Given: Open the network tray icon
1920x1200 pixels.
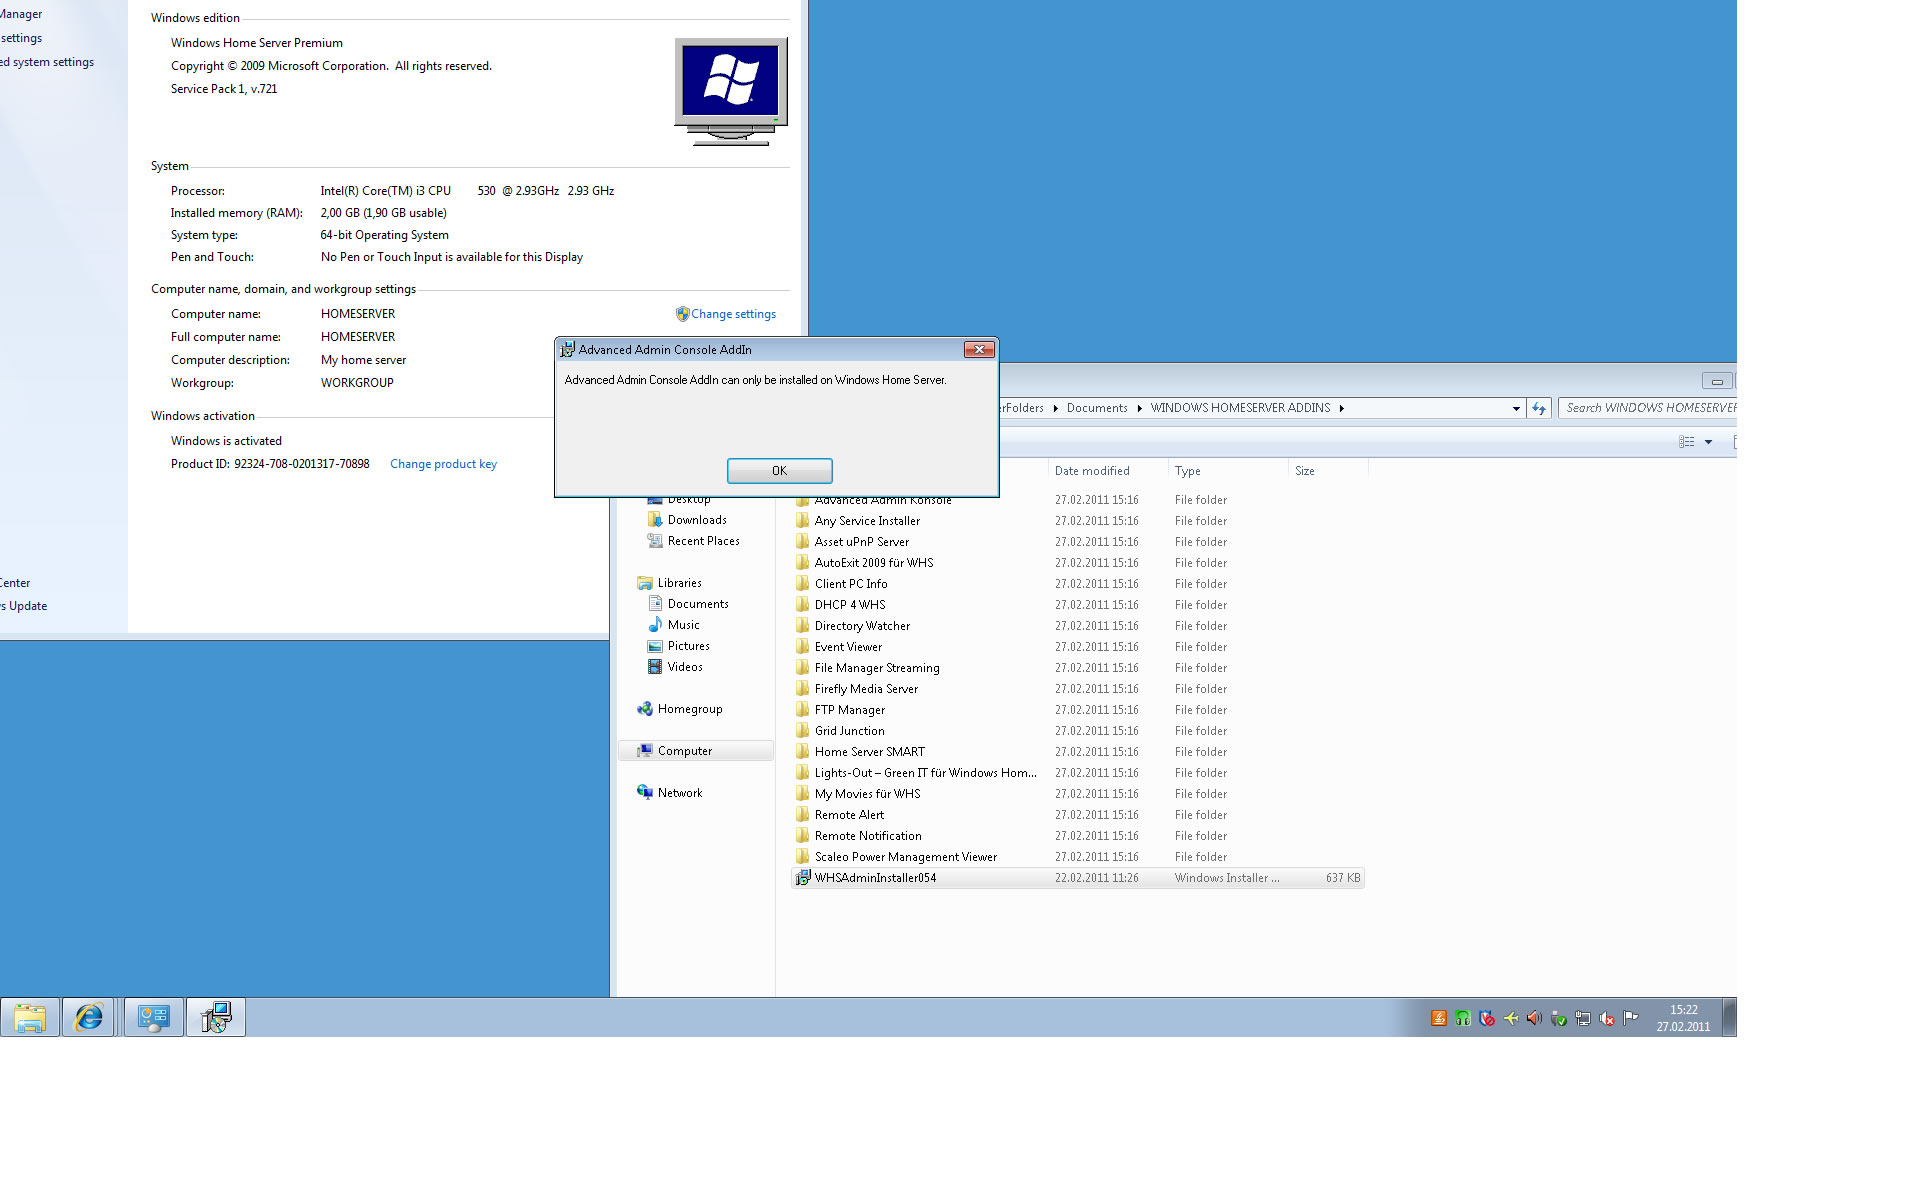Looking at the screenshot, I should (1583, 1018).
